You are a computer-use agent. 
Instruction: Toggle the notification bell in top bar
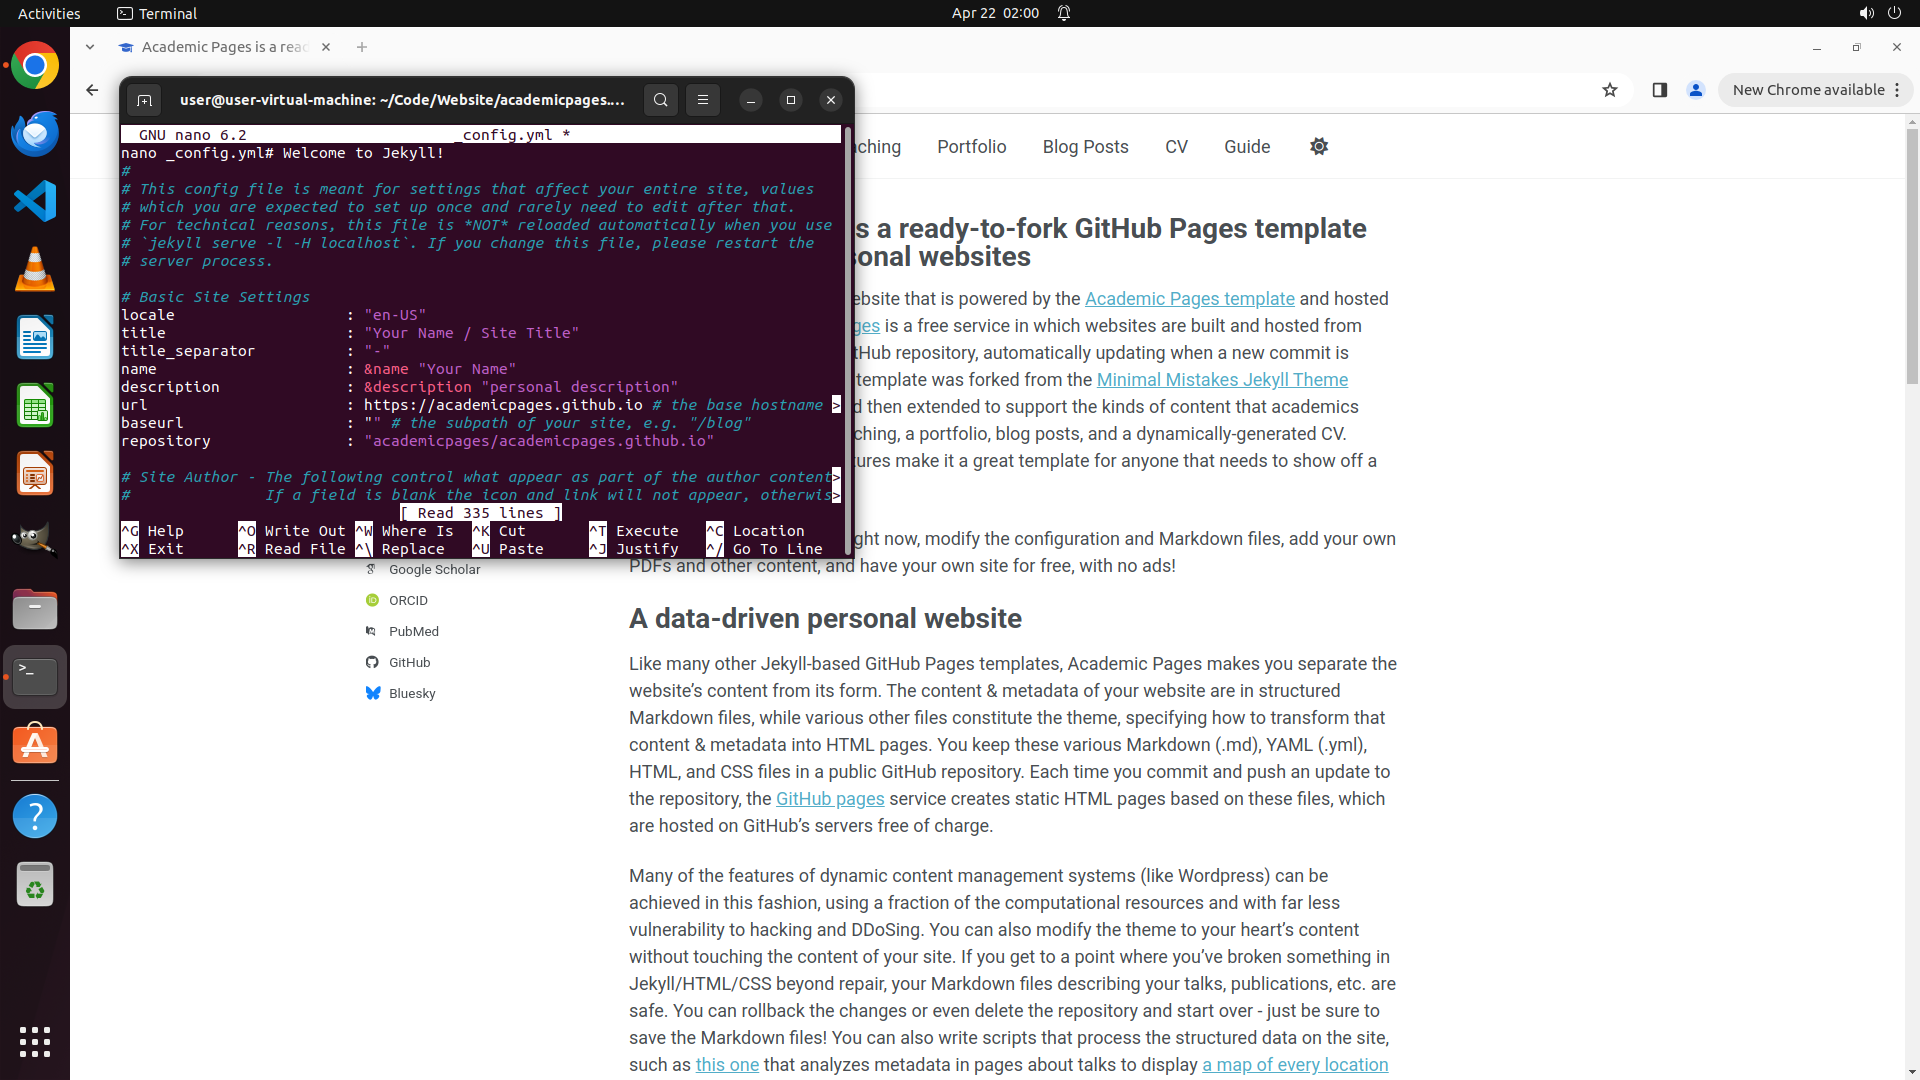(x=1064, y=13)
